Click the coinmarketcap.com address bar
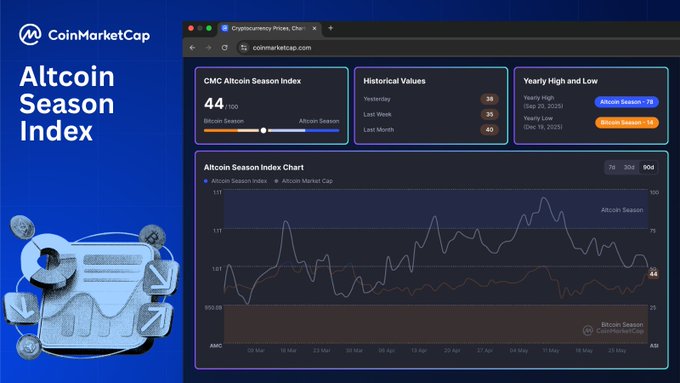Viewport: 680px width, 383px height. (x=282, y=48)
